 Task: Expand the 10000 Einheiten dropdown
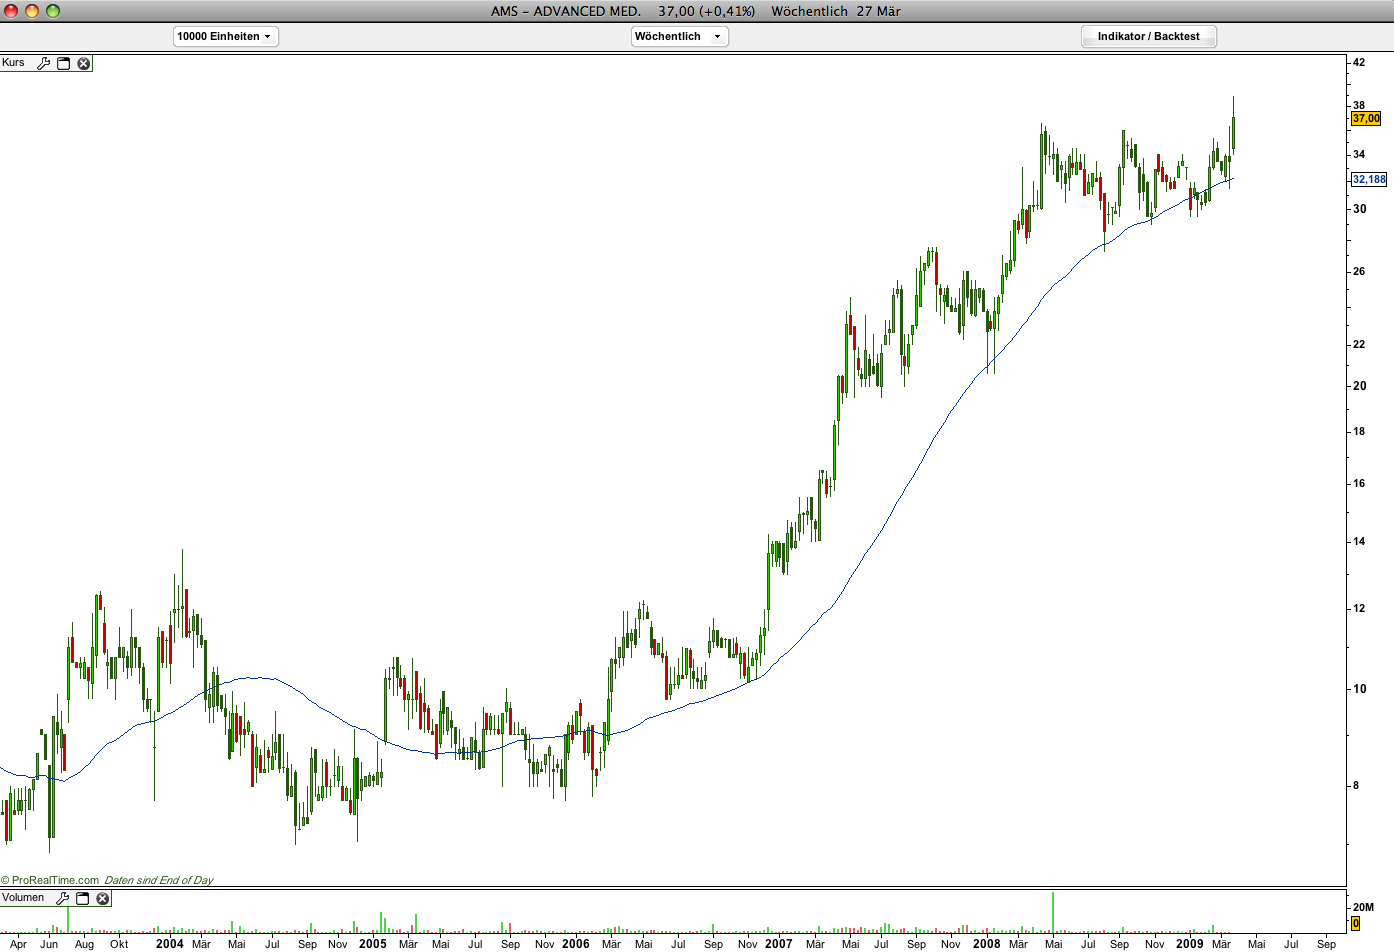tap(226, 36)
